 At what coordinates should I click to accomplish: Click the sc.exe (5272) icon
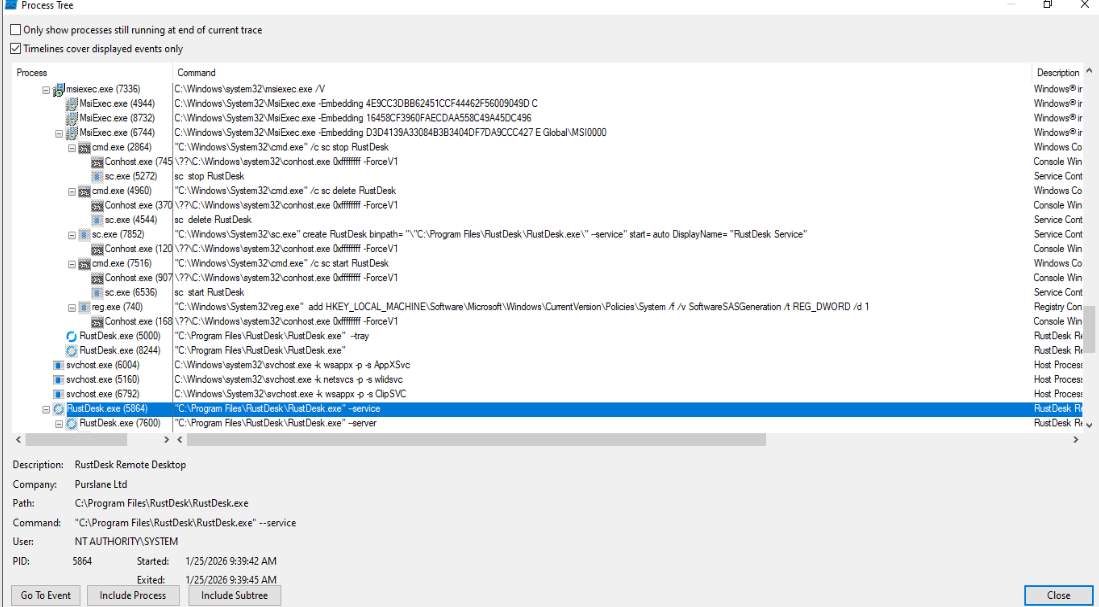pos(97,176)
